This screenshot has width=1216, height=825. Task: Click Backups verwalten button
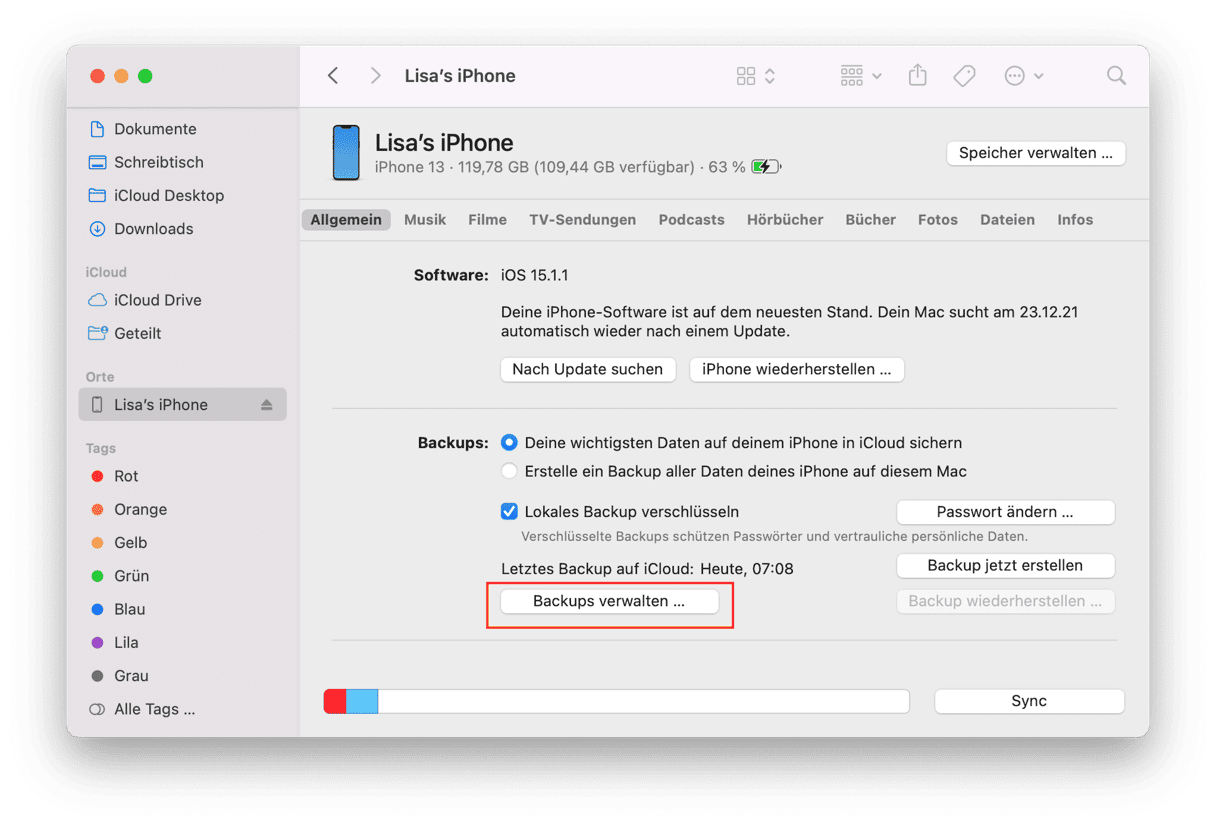coord(609,601)
